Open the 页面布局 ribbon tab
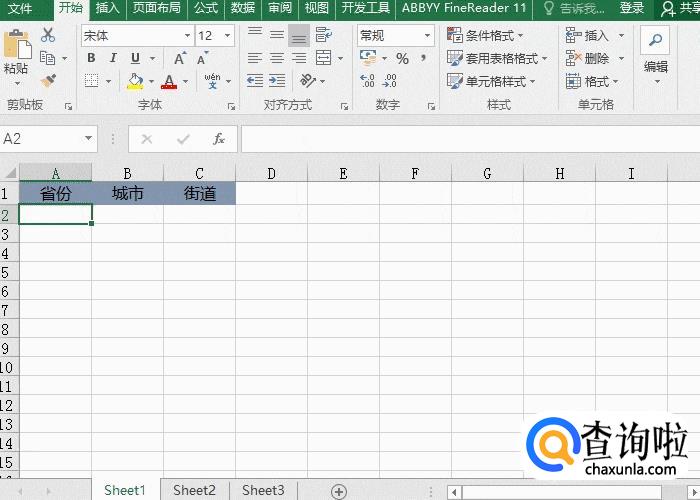 coord(157,8)
